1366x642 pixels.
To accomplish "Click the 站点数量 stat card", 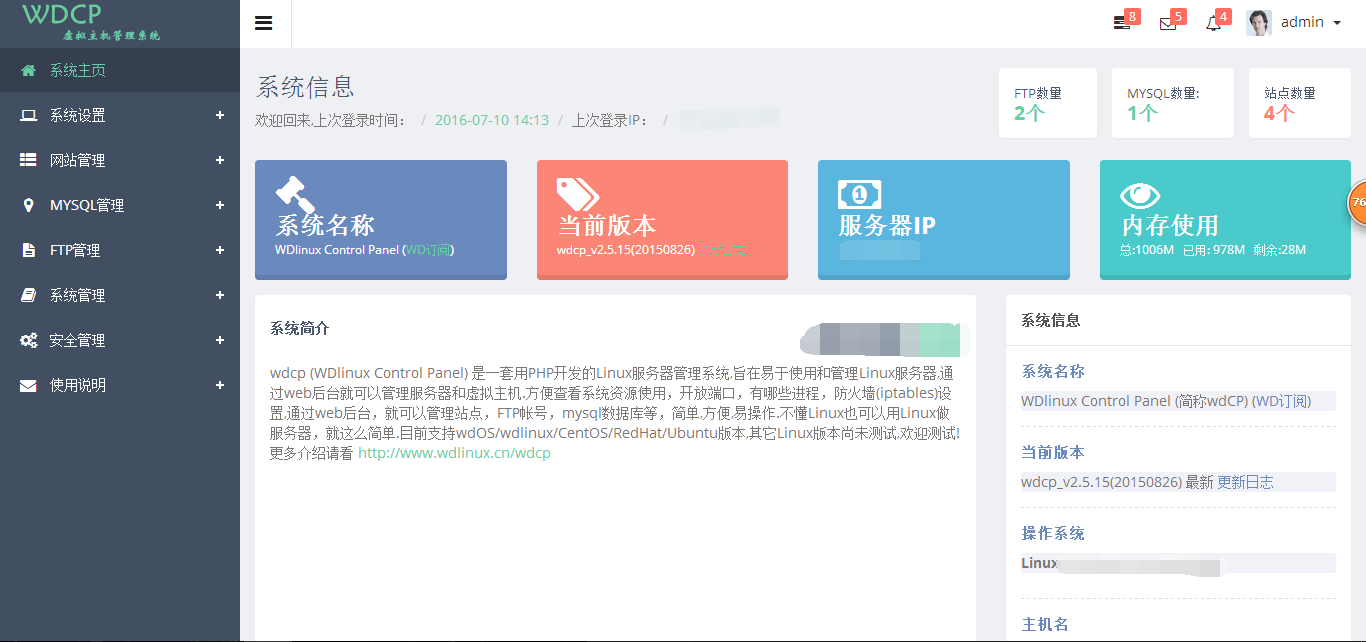I will [1299, 103].
